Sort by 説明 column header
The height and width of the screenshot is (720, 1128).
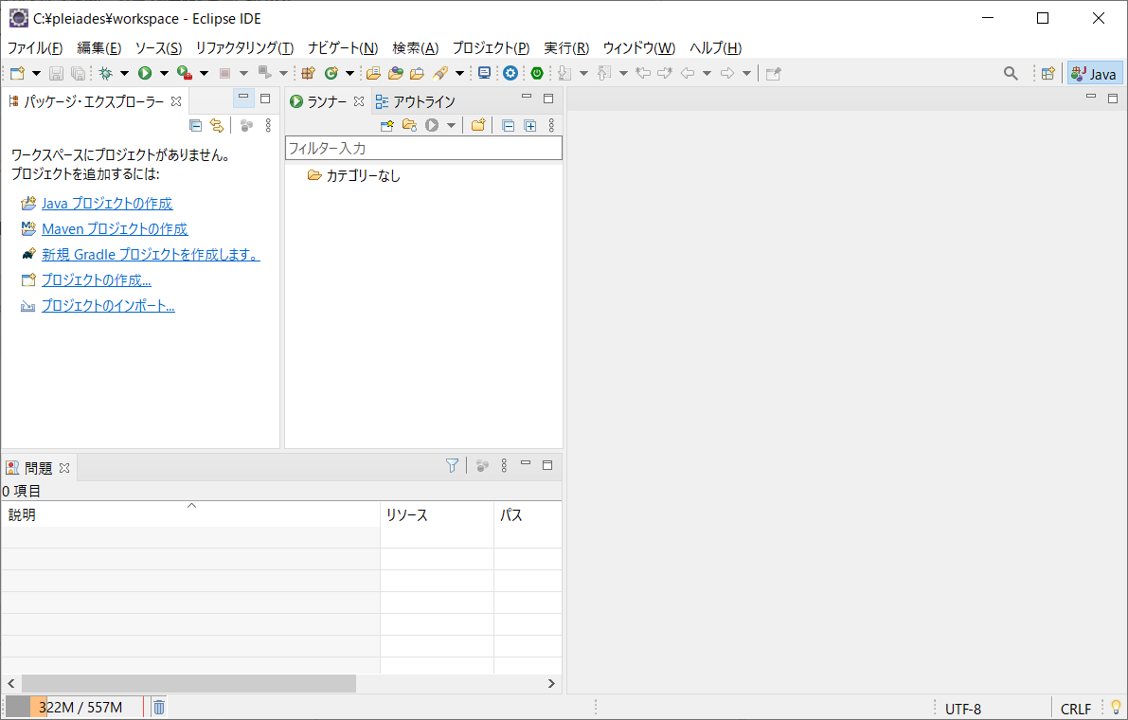coord(191,515)
